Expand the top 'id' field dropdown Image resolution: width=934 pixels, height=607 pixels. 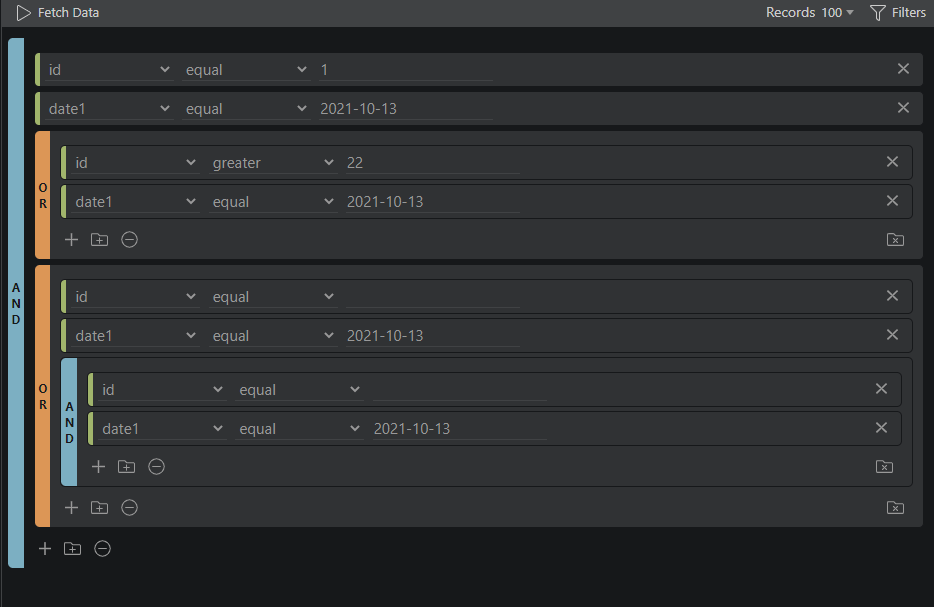pyautogui.click(x=109, y=70)
